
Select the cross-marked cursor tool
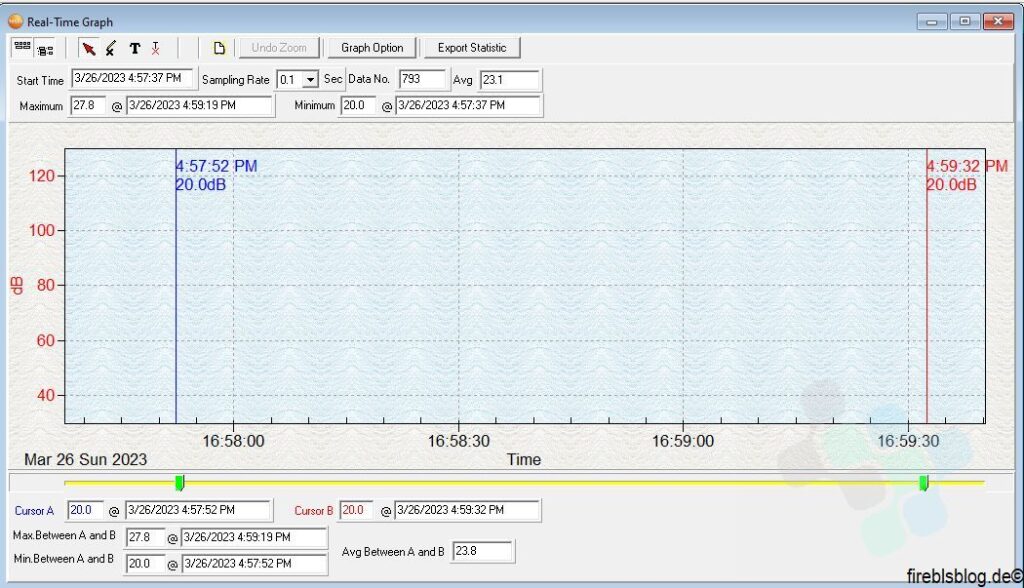(x=111, y=48)
